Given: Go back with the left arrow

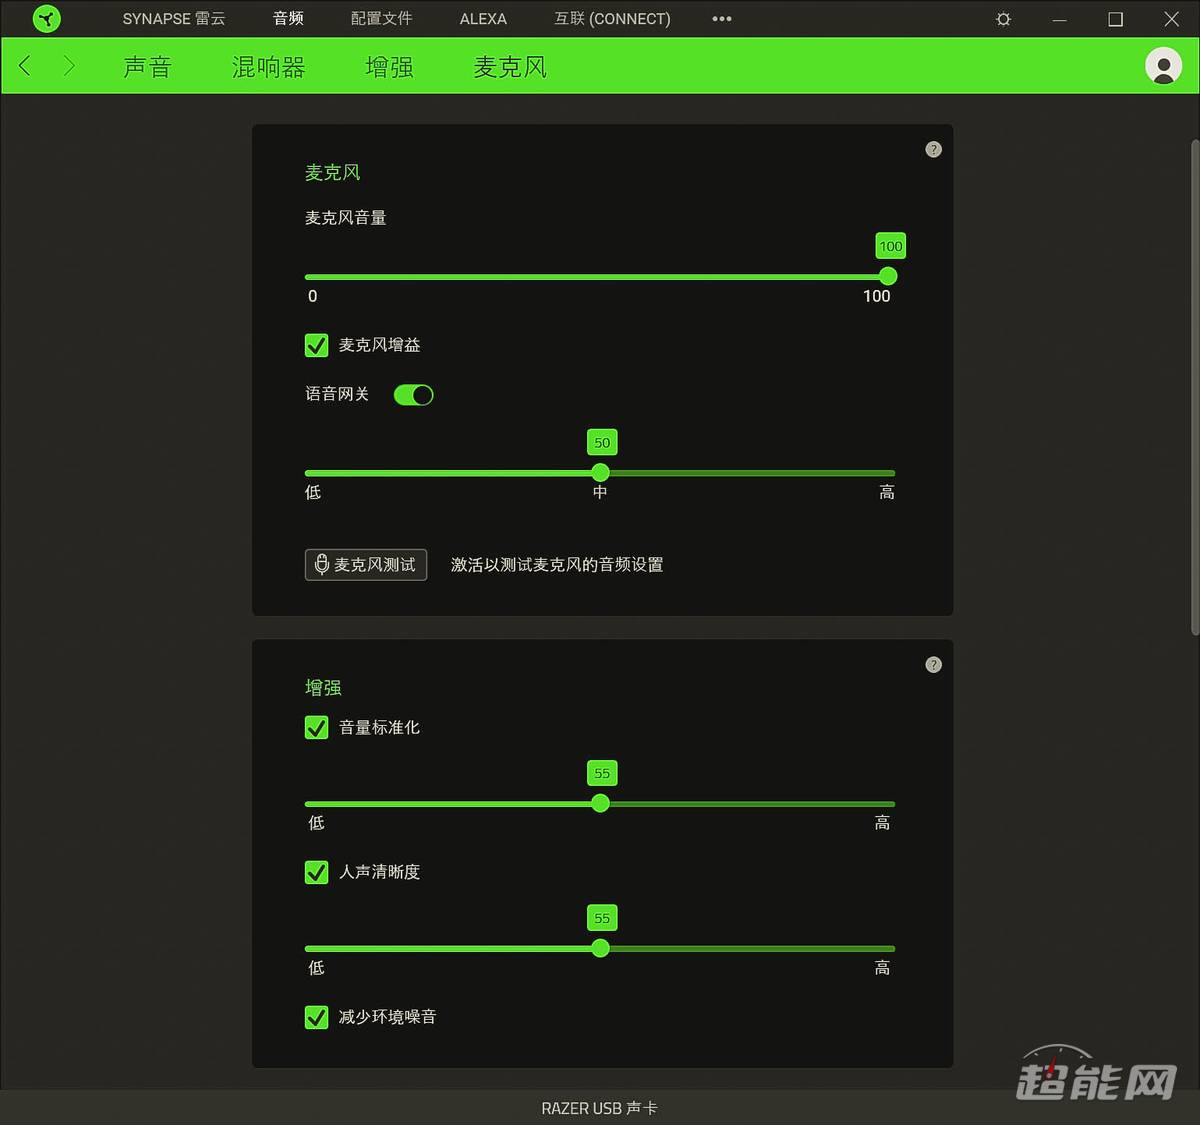Looking at the screenshot, I should click(x=25, y=66).
